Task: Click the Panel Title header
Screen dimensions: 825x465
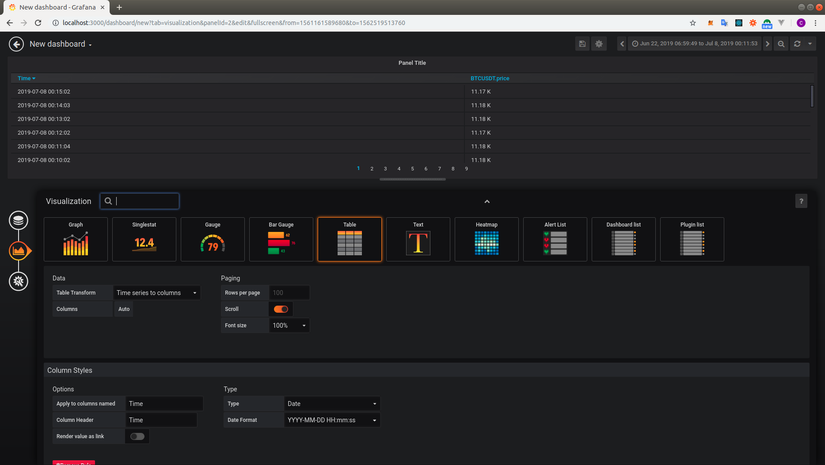Action: click(x=412, y=63)
